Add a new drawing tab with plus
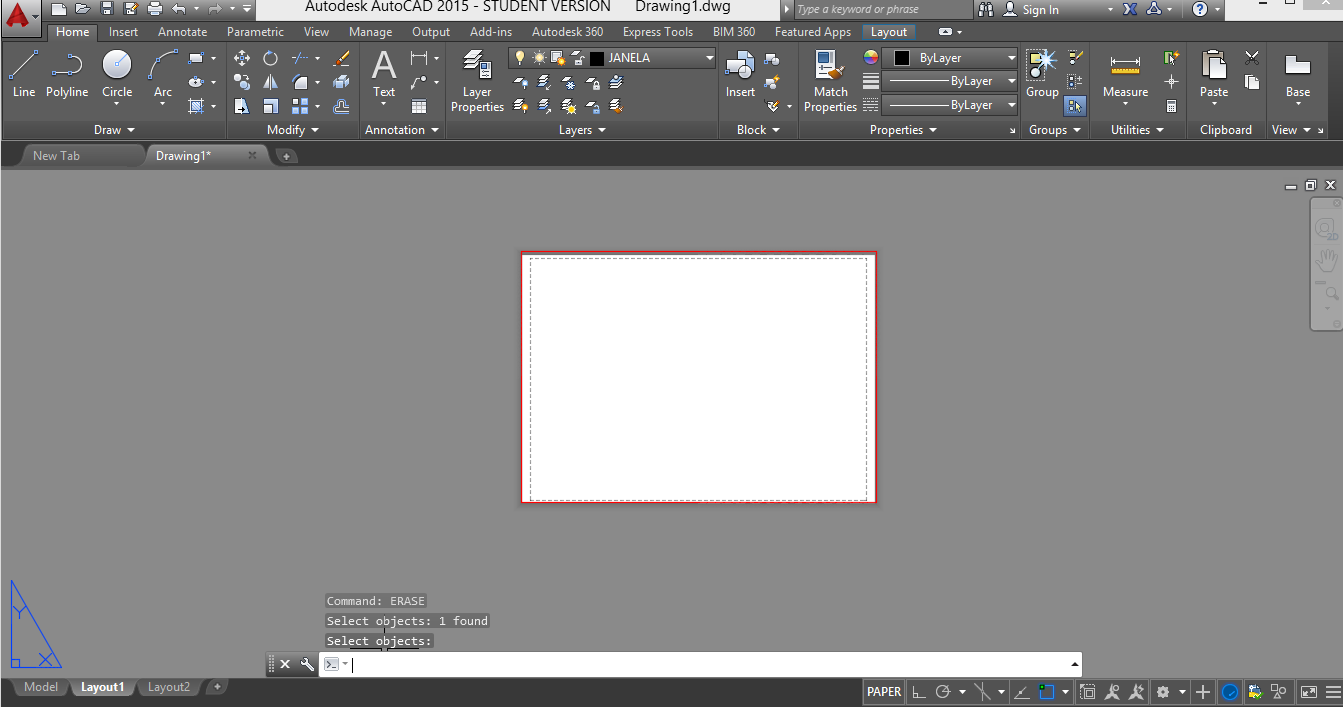The image size is (1343, 707). click(x=285, y=156)
